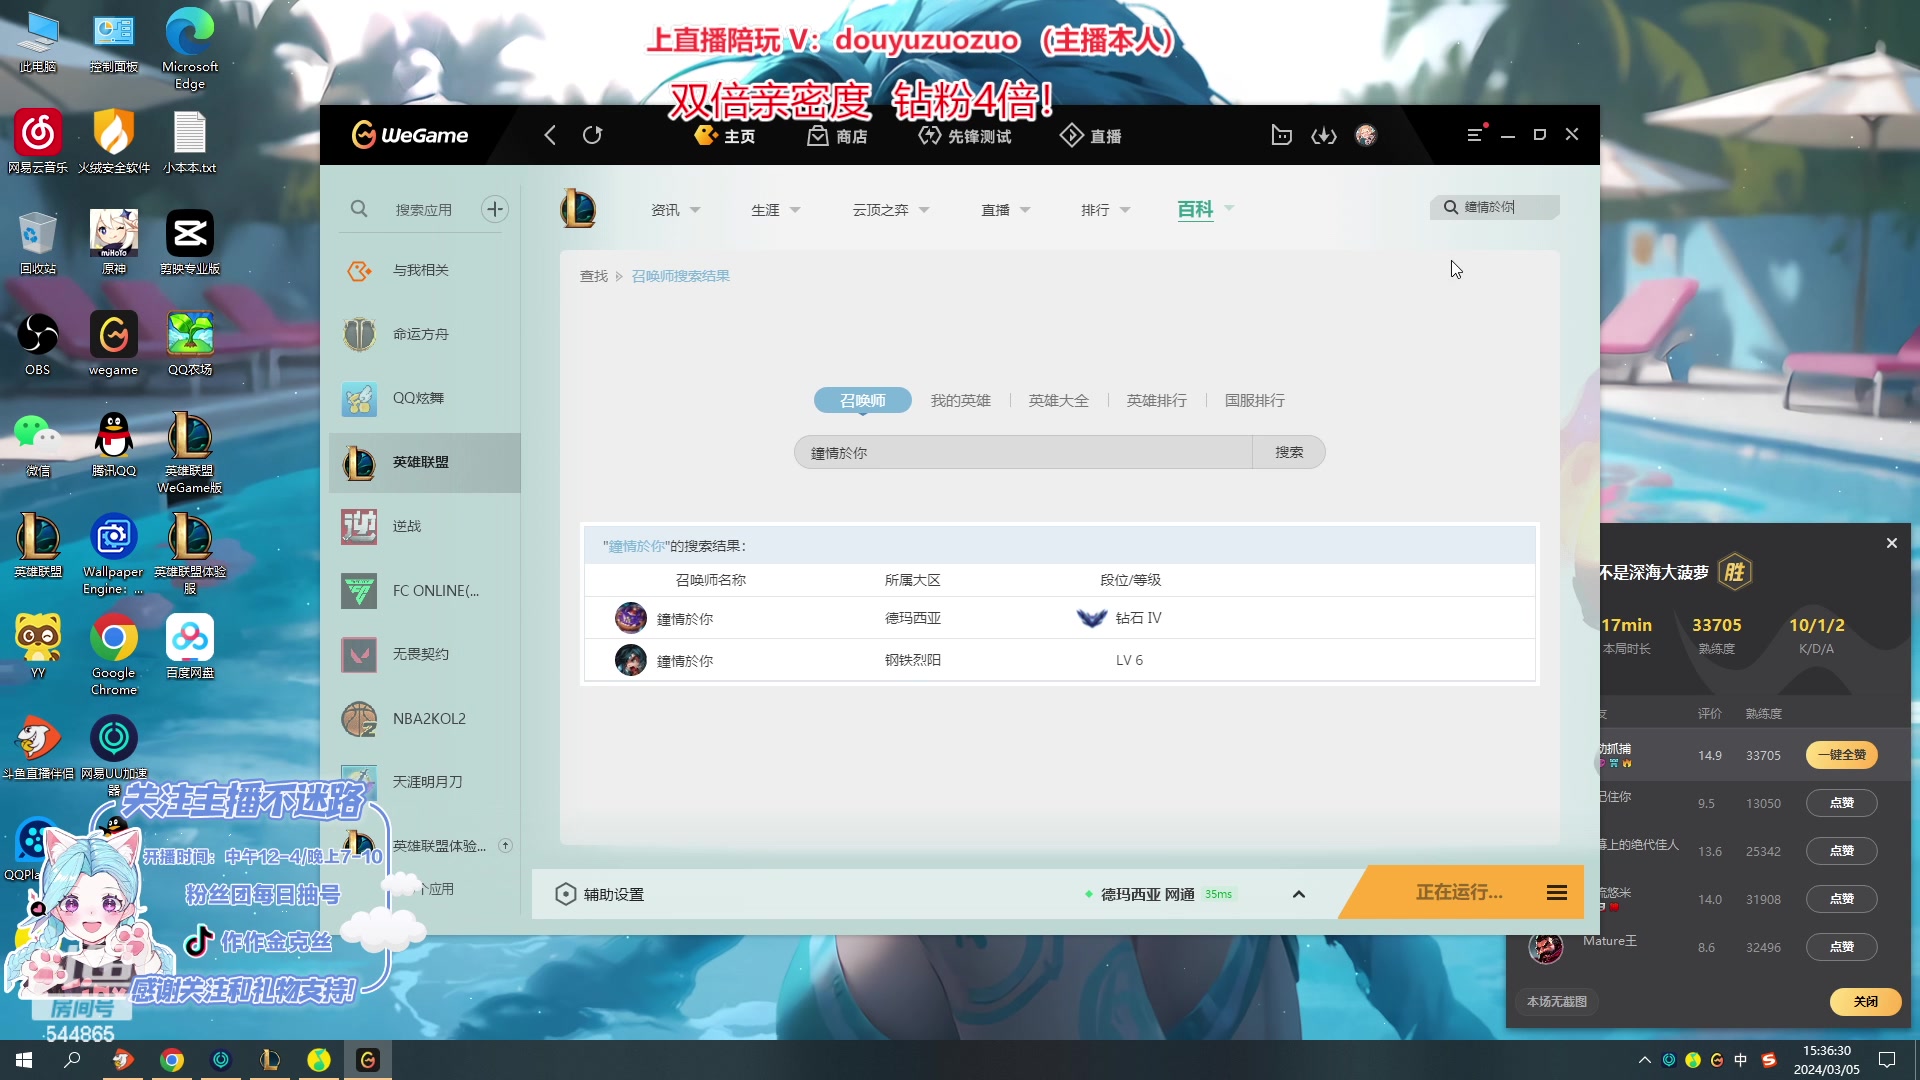Expand the 德玛西亚 网通 server chevron
The height and width of the screenshot is (1080, 1920).
pyautogui.click(x=1299, y=894)
